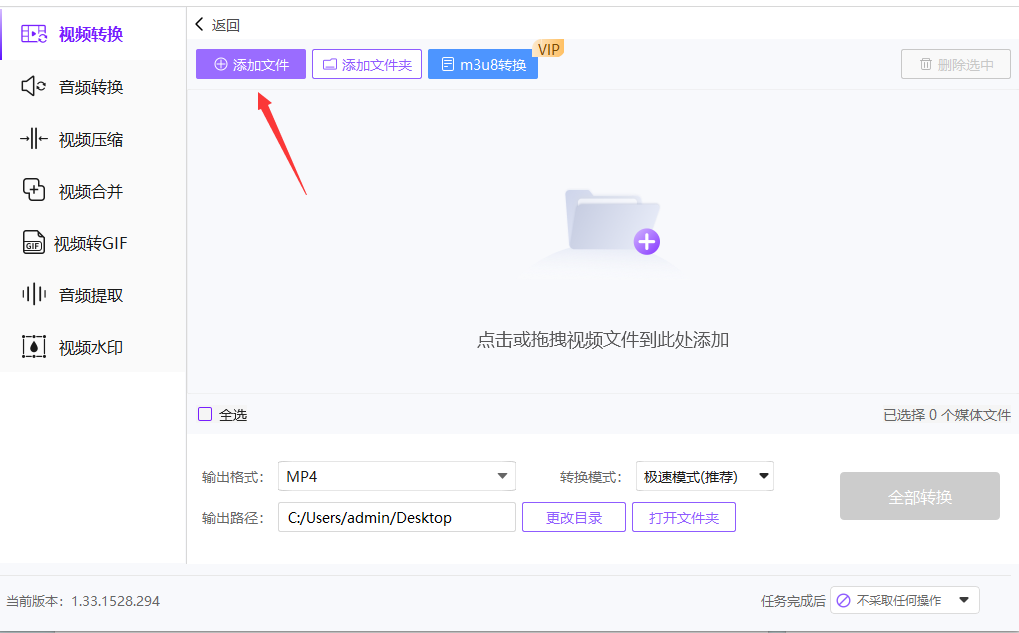Click the disabled 删除选中 button
The width and height of the screenshot is (1019, 633).
coord(956,64)
